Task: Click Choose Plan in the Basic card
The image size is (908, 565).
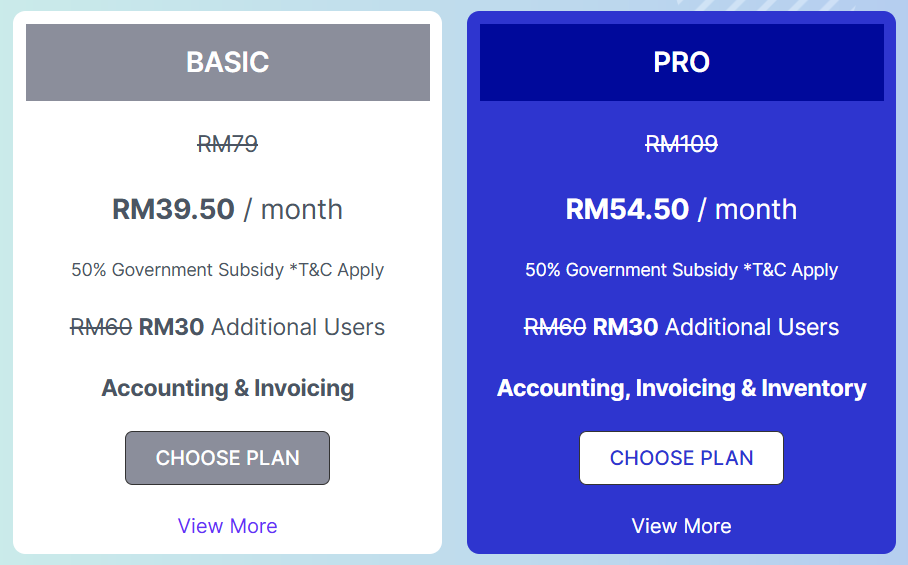Action: [x=227, y=458]
